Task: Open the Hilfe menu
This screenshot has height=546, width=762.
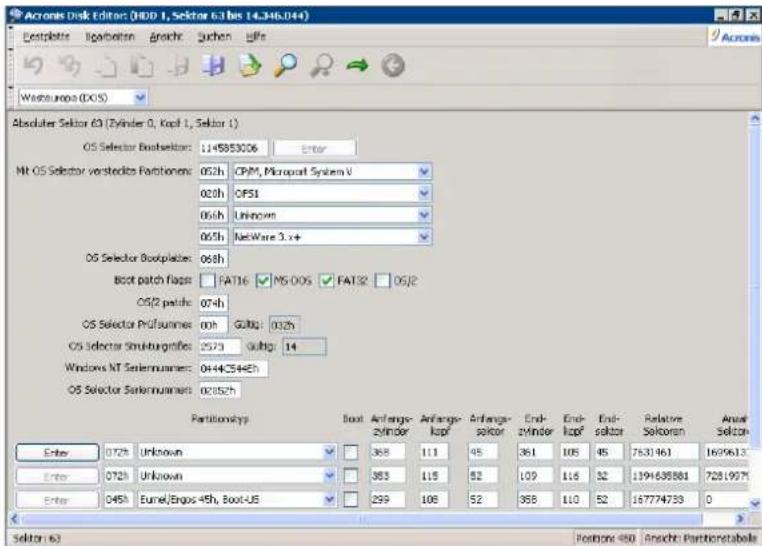Action: point(256,36)
